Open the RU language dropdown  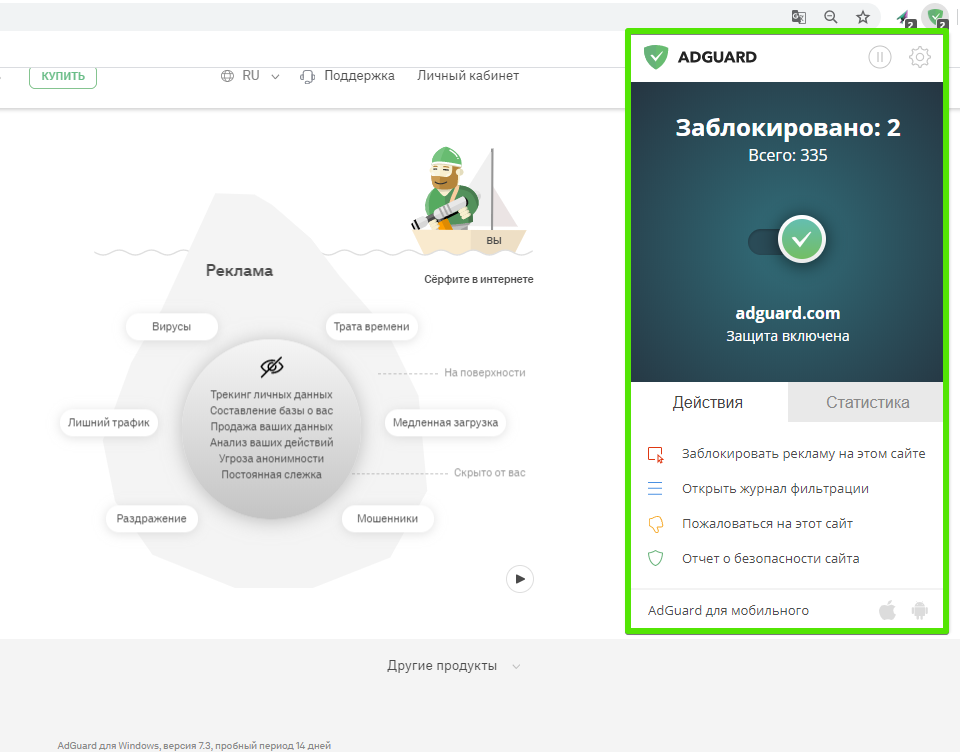tap(261, 76)
